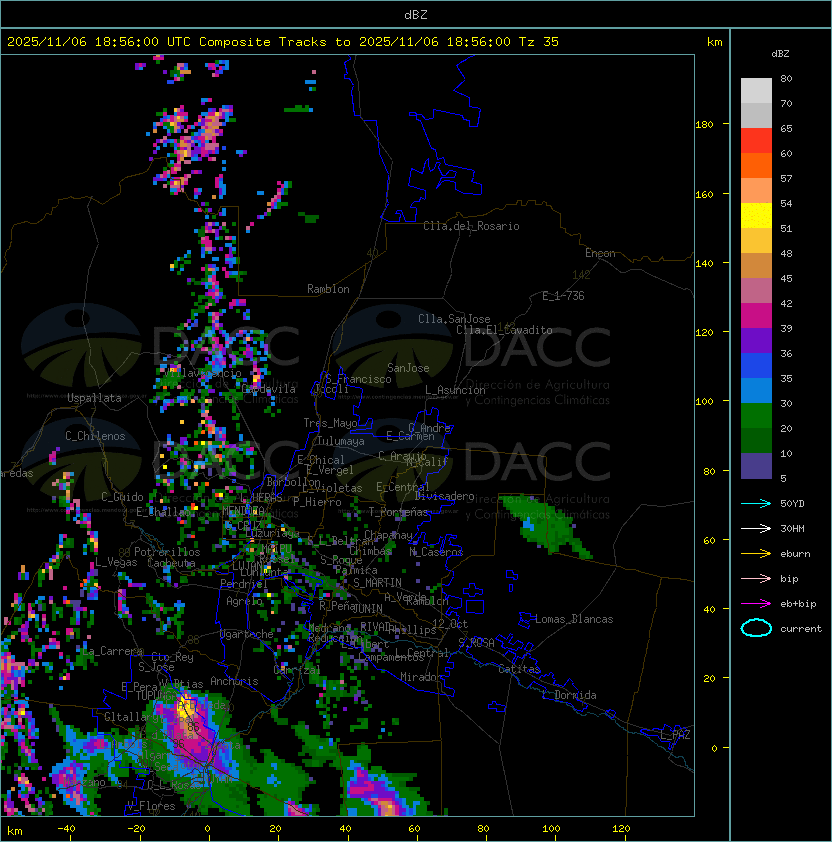832x842 pixels.
Task: Click the E_1-736 map label
Action: pos(563,296)
